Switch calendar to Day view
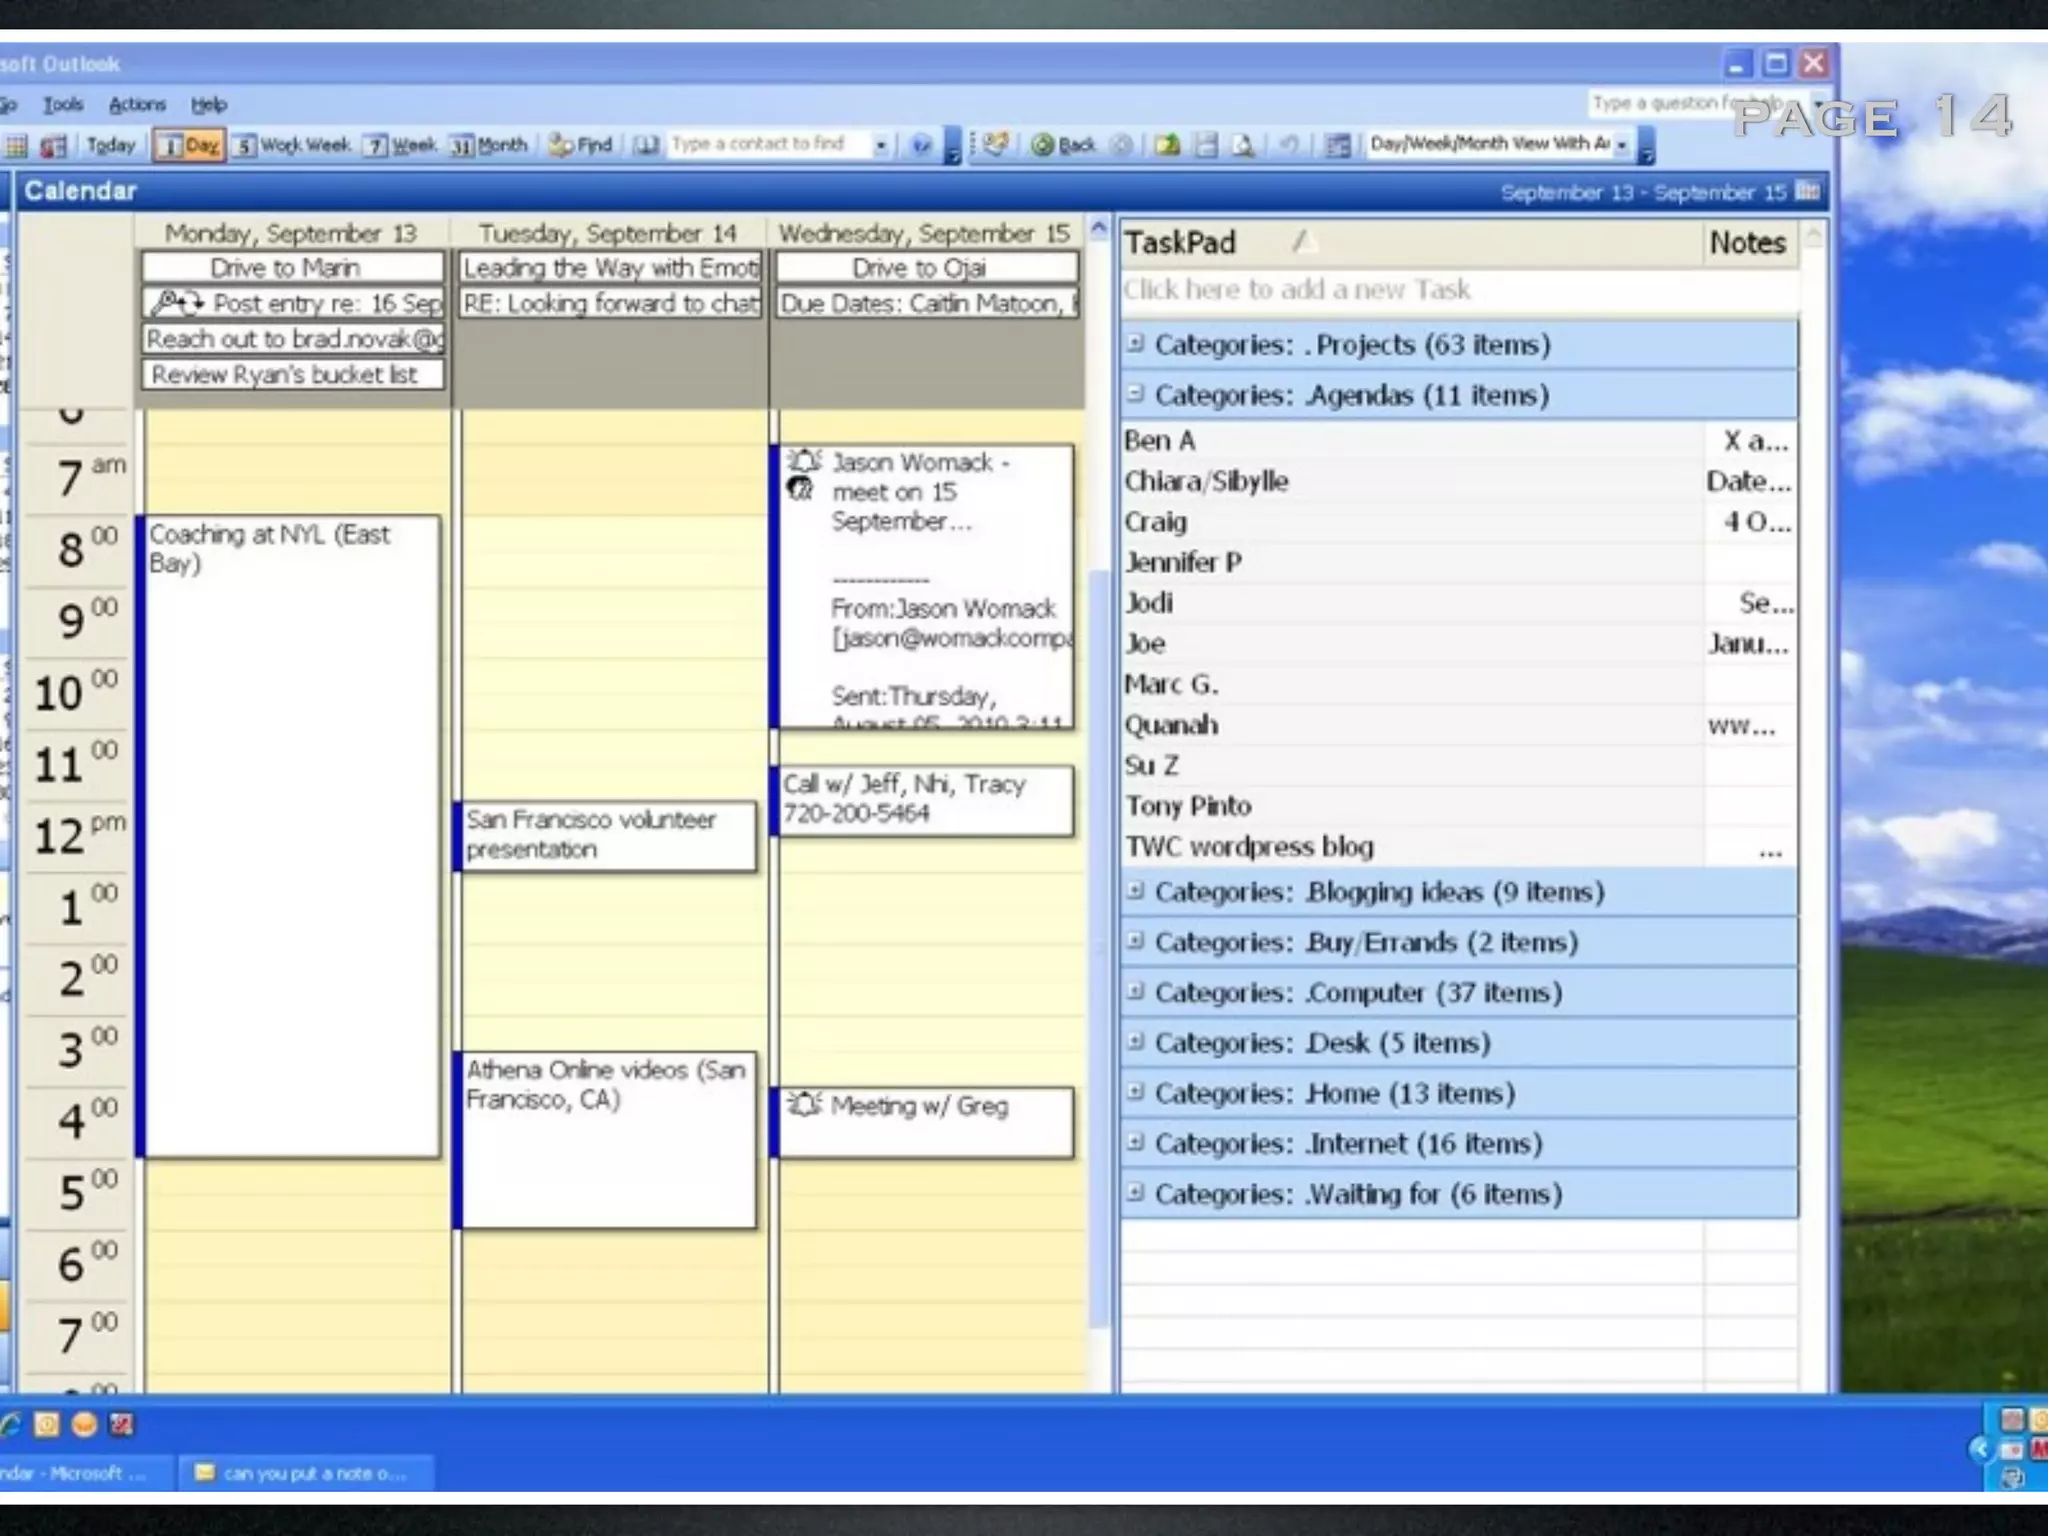 coord(189,145)
